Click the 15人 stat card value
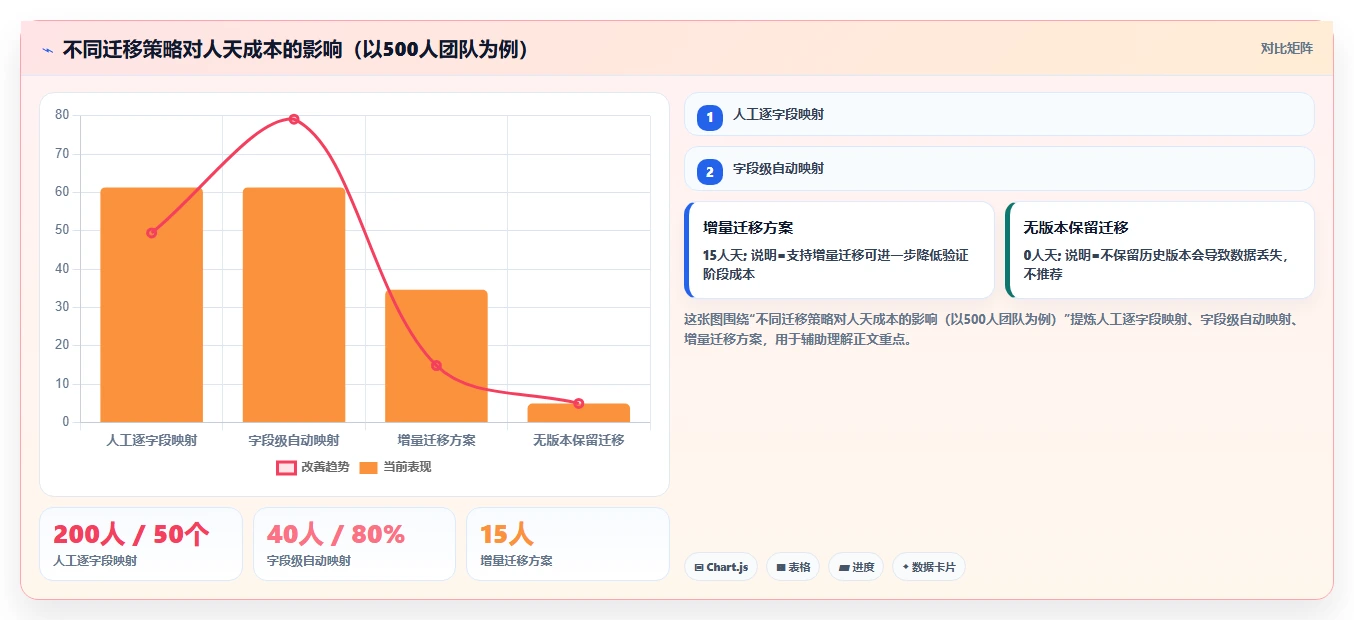This screenshot has width=1354, height=620. (x=507, y=535)
